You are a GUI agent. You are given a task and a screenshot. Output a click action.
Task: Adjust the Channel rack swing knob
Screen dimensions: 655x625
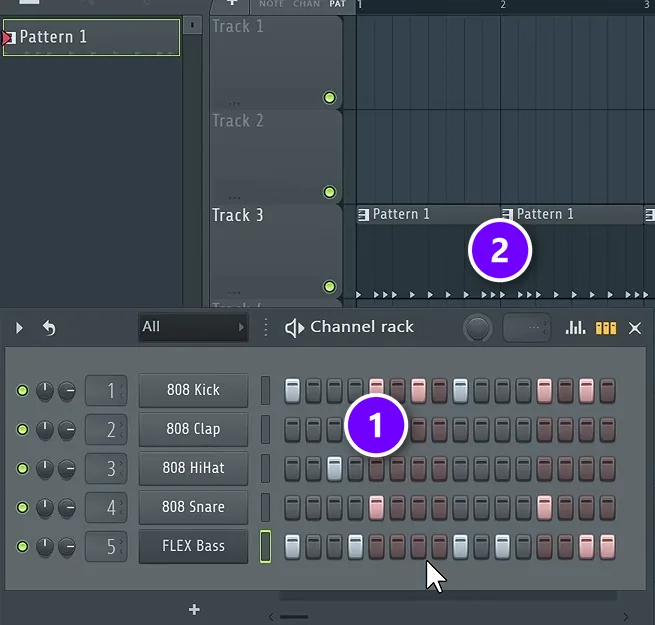pyautogui.click(x=477, y=328)
